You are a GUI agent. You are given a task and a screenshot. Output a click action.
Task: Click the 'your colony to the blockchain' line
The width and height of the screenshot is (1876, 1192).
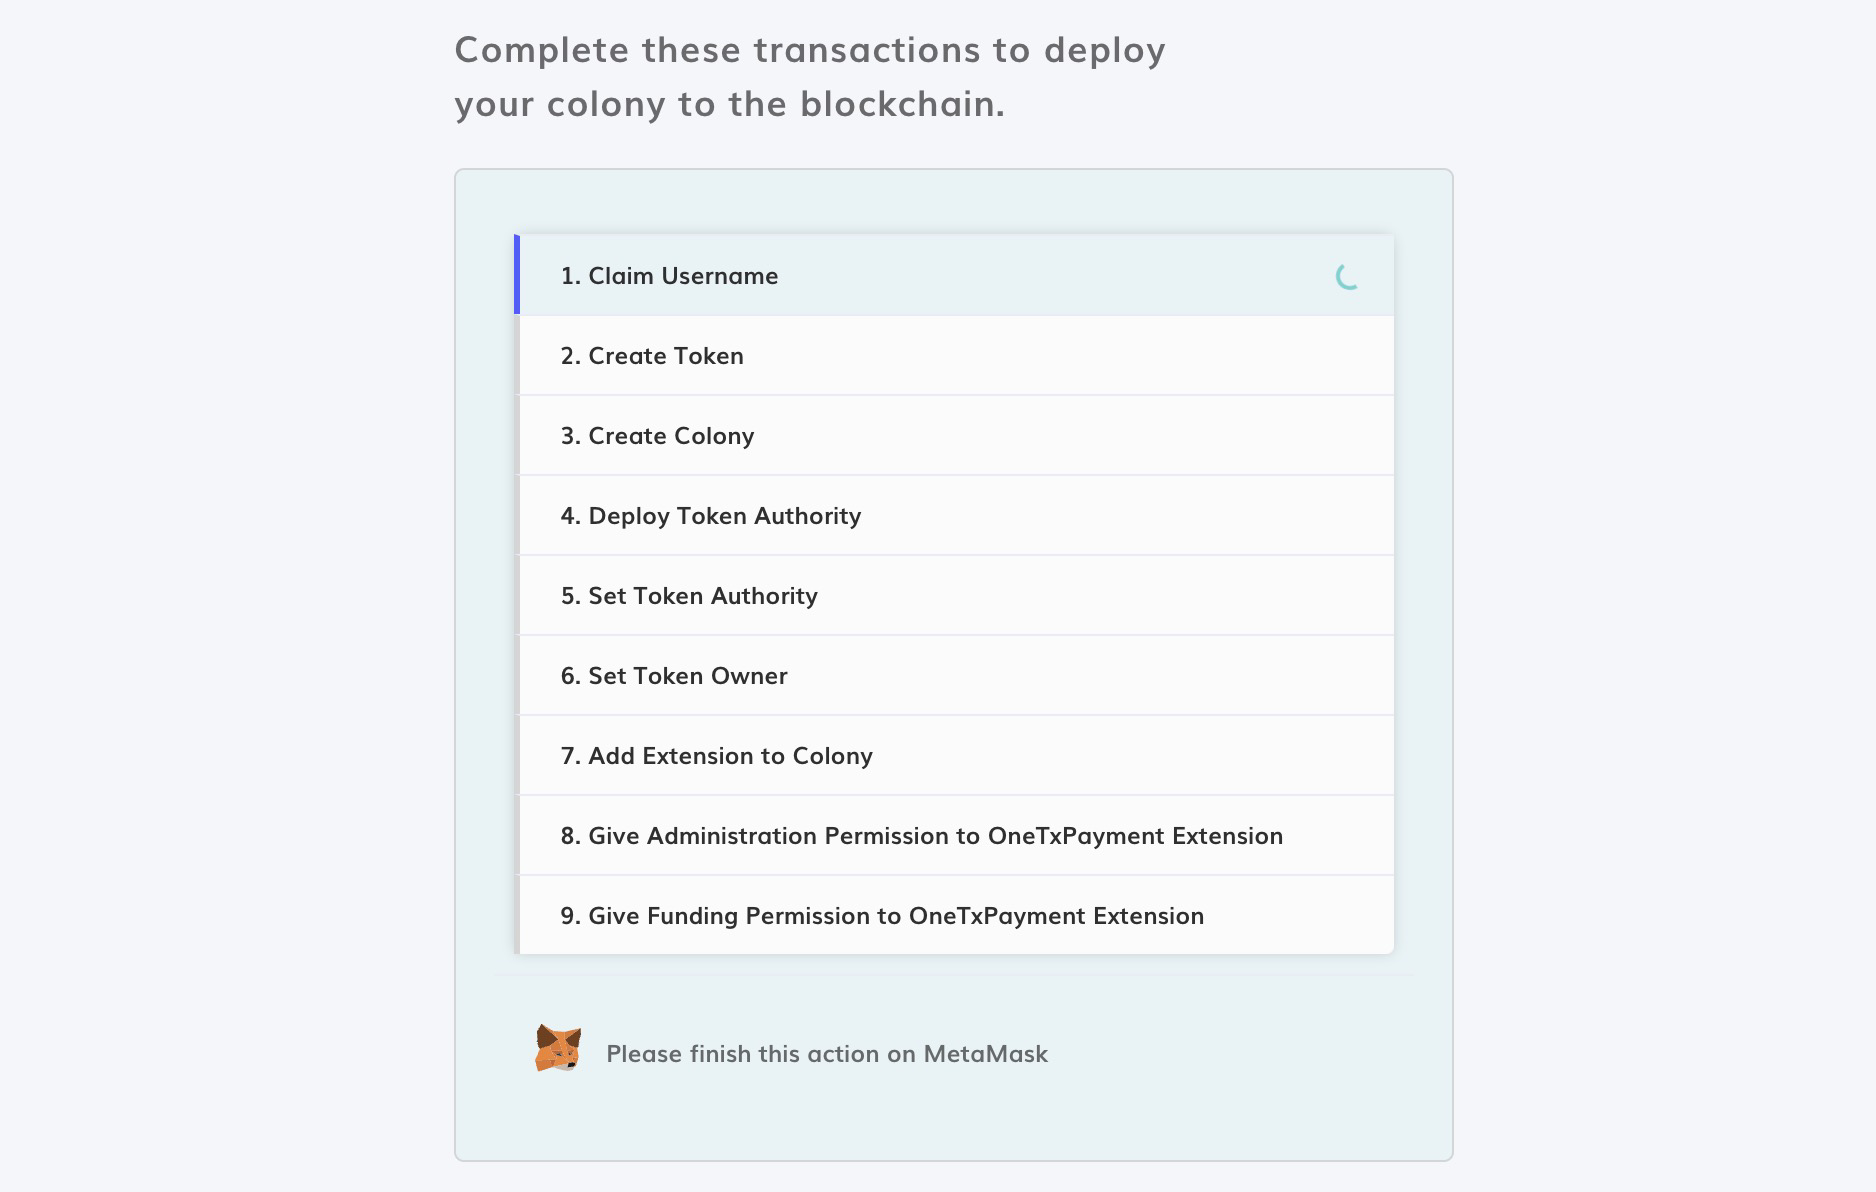729,104
